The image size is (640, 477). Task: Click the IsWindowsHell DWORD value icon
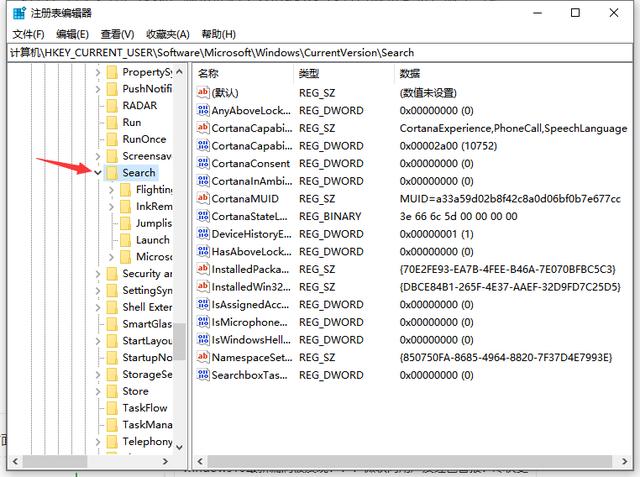(203, 339)
